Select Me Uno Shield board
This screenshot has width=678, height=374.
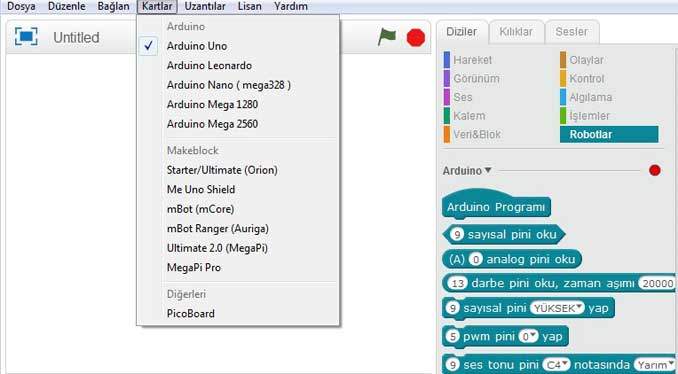(x=238, y=189)
